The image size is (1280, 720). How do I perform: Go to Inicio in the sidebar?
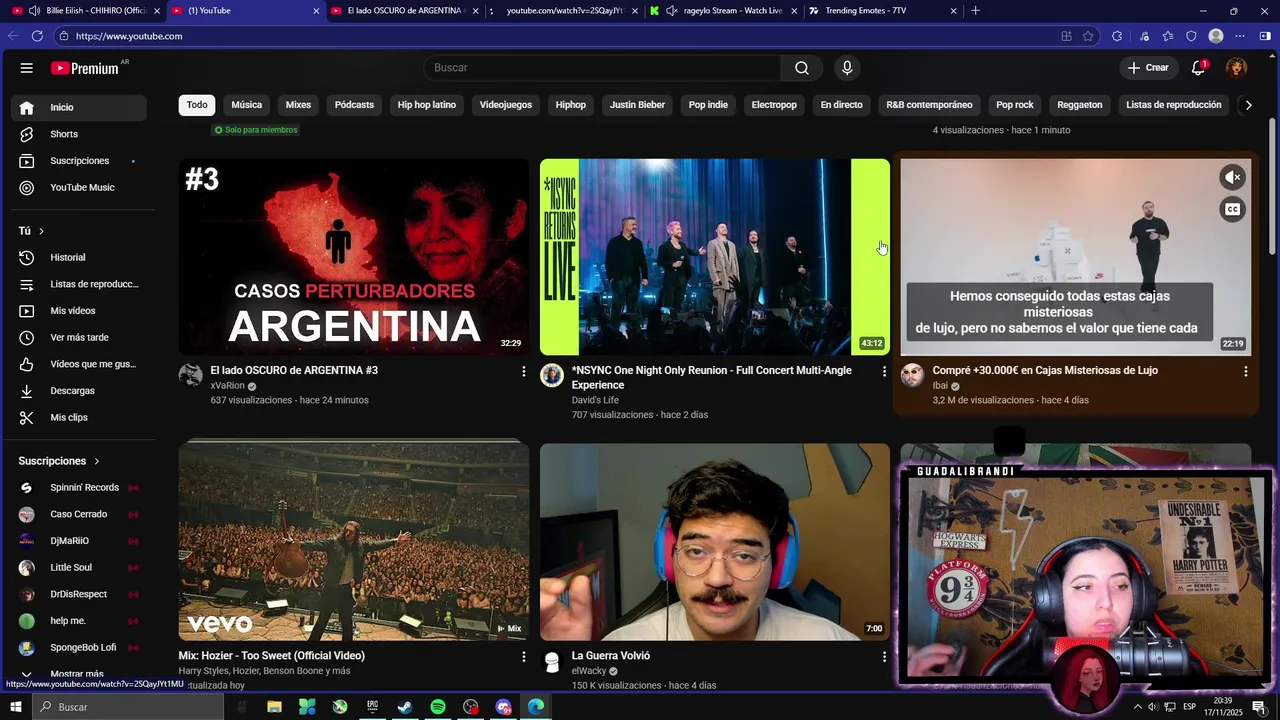point(79,107)
